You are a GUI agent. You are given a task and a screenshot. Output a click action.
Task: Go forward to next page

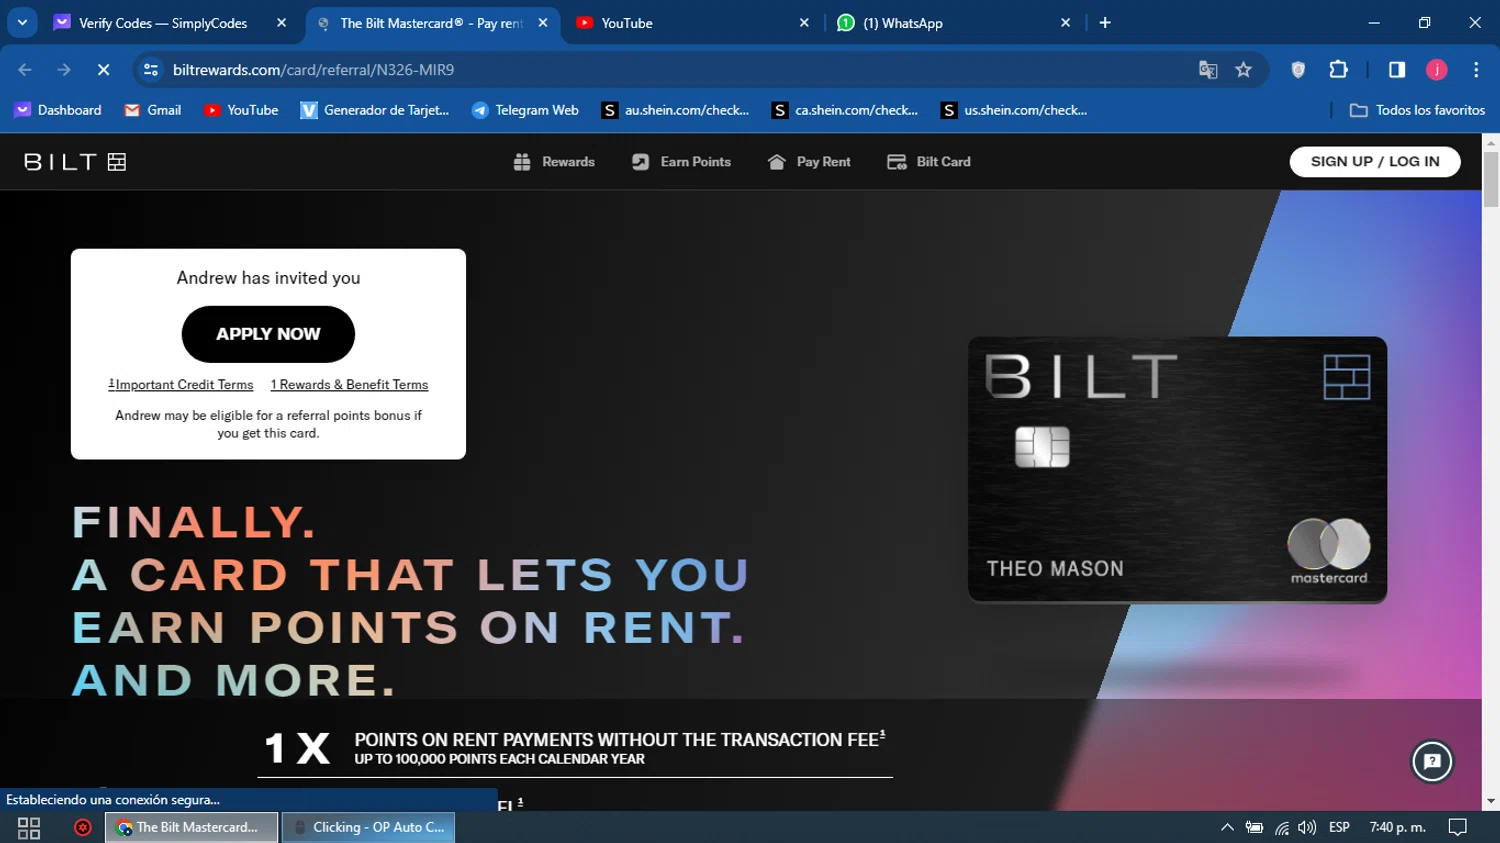pyautogui.click(x=64, y=70)
